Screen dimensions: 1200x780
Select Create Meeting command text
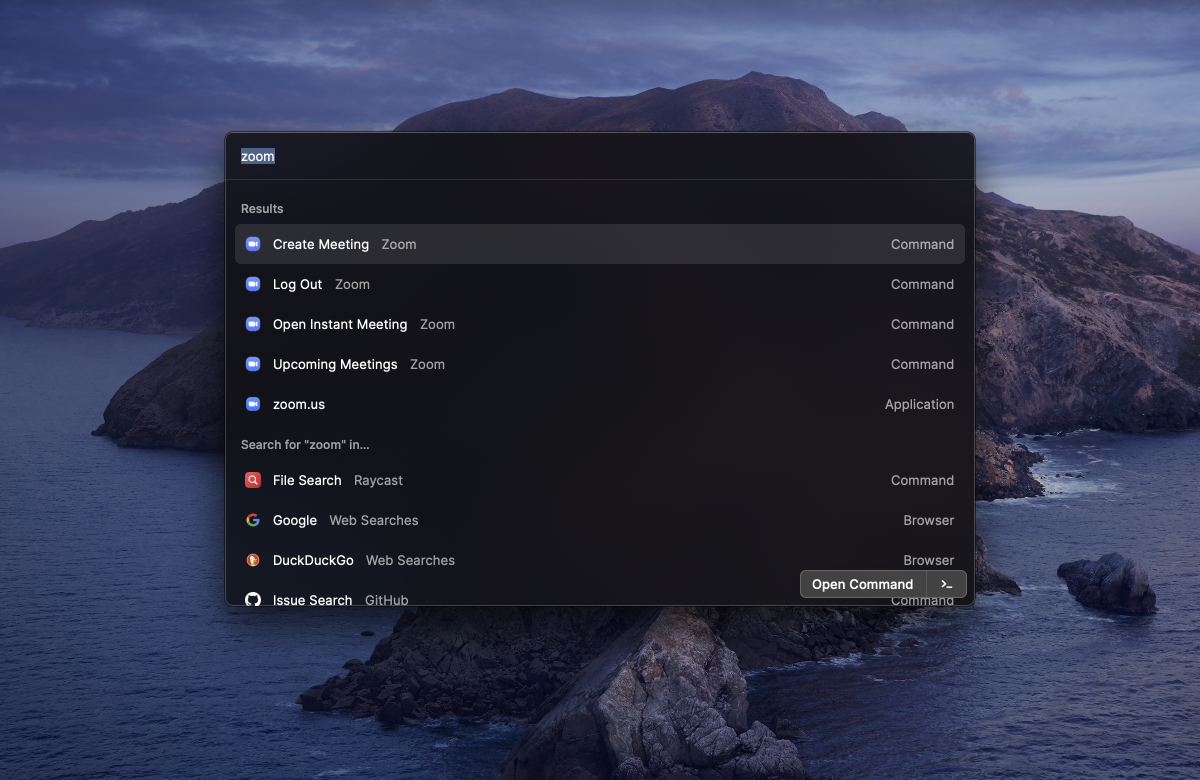321,244
